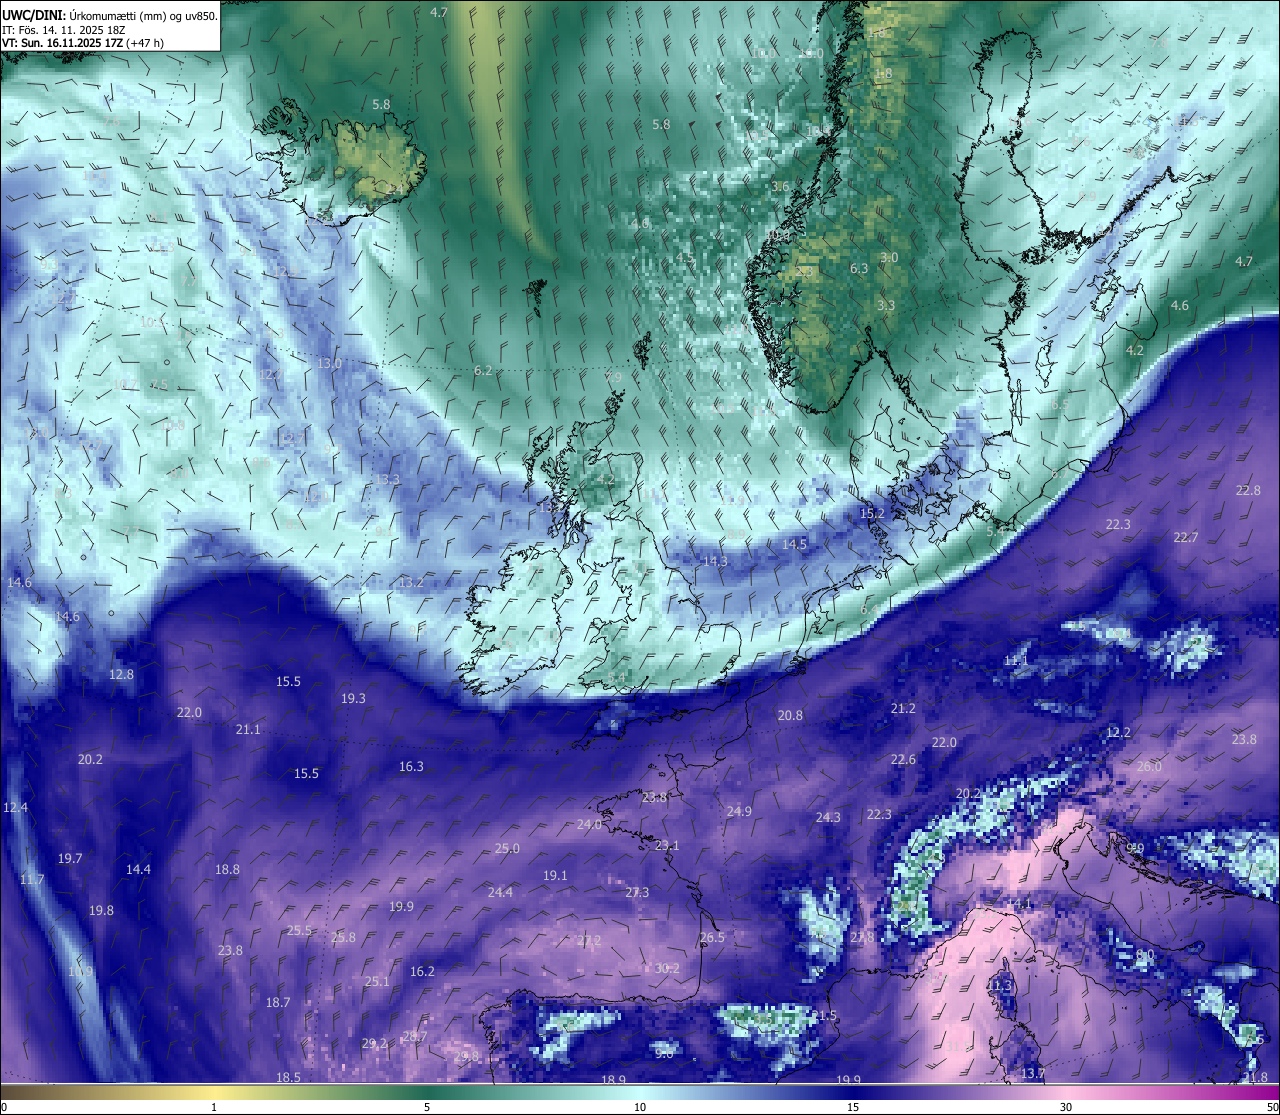The image size is (1280, 1115).
Task: Click the map value 19.3 on the map
Action: pyautogui.click(x=353, y=698)
